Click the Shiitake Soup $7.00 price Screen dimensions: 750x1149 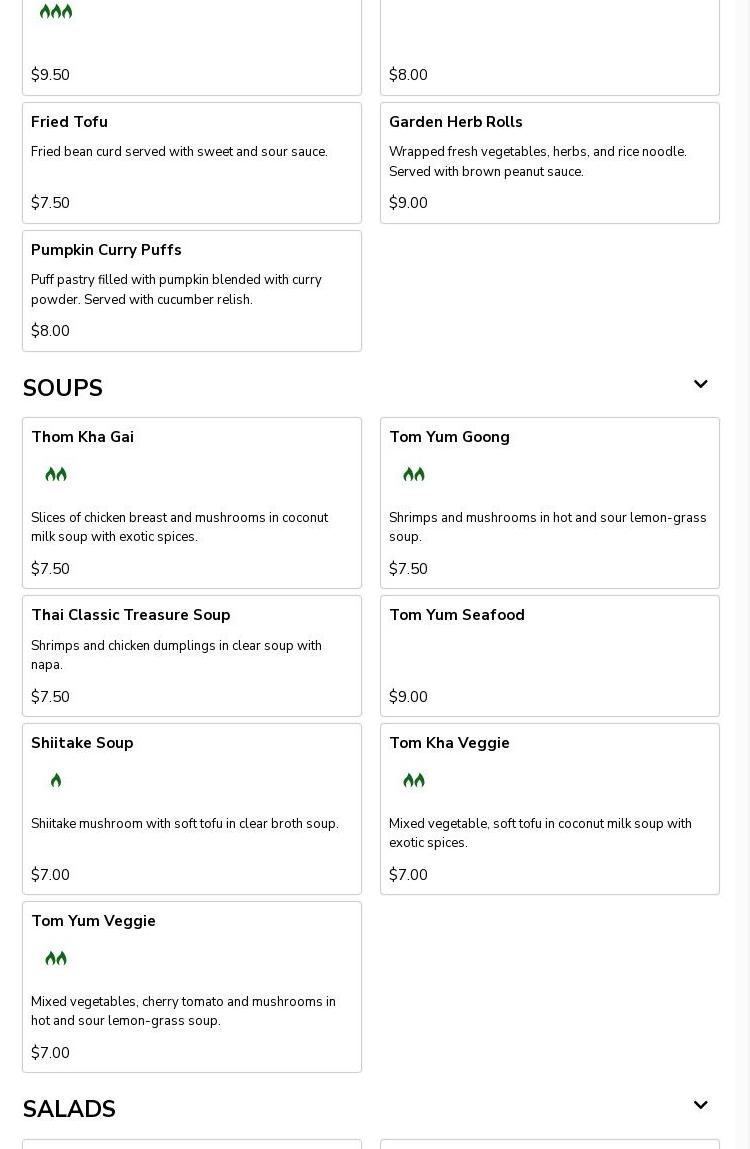[x=50, y=875]
